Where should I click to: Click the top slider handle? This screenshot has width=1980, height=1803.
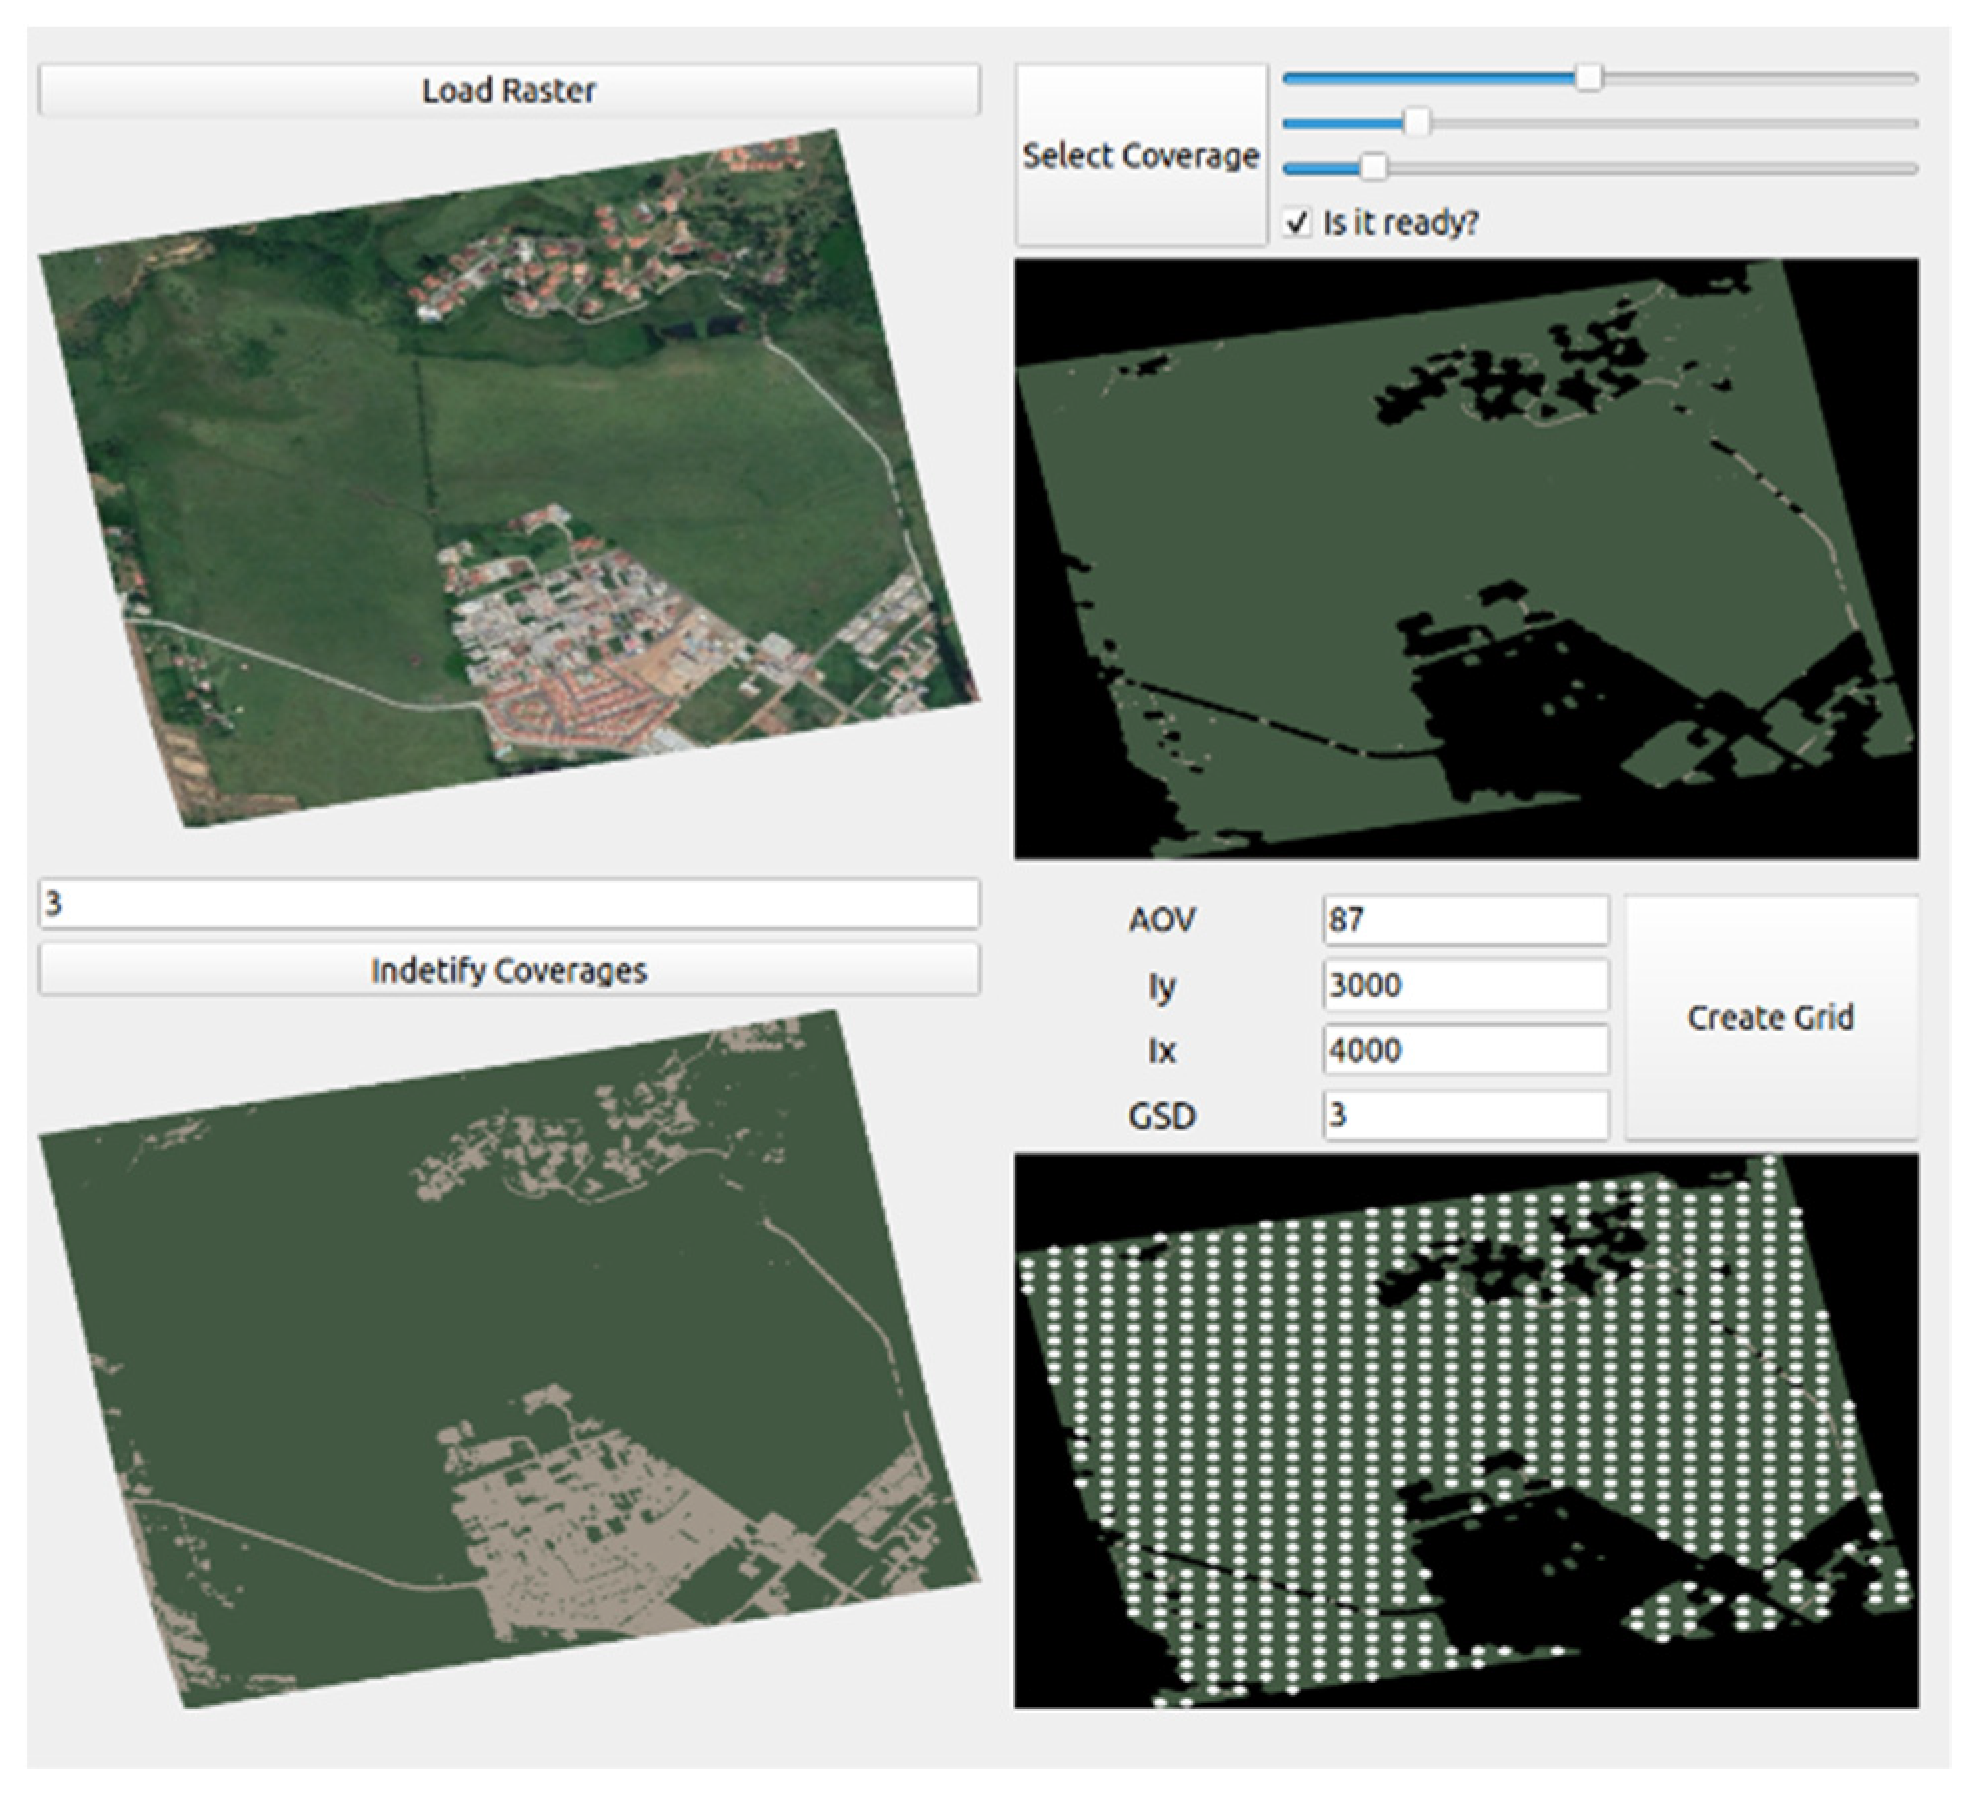tap(1588, 78)
